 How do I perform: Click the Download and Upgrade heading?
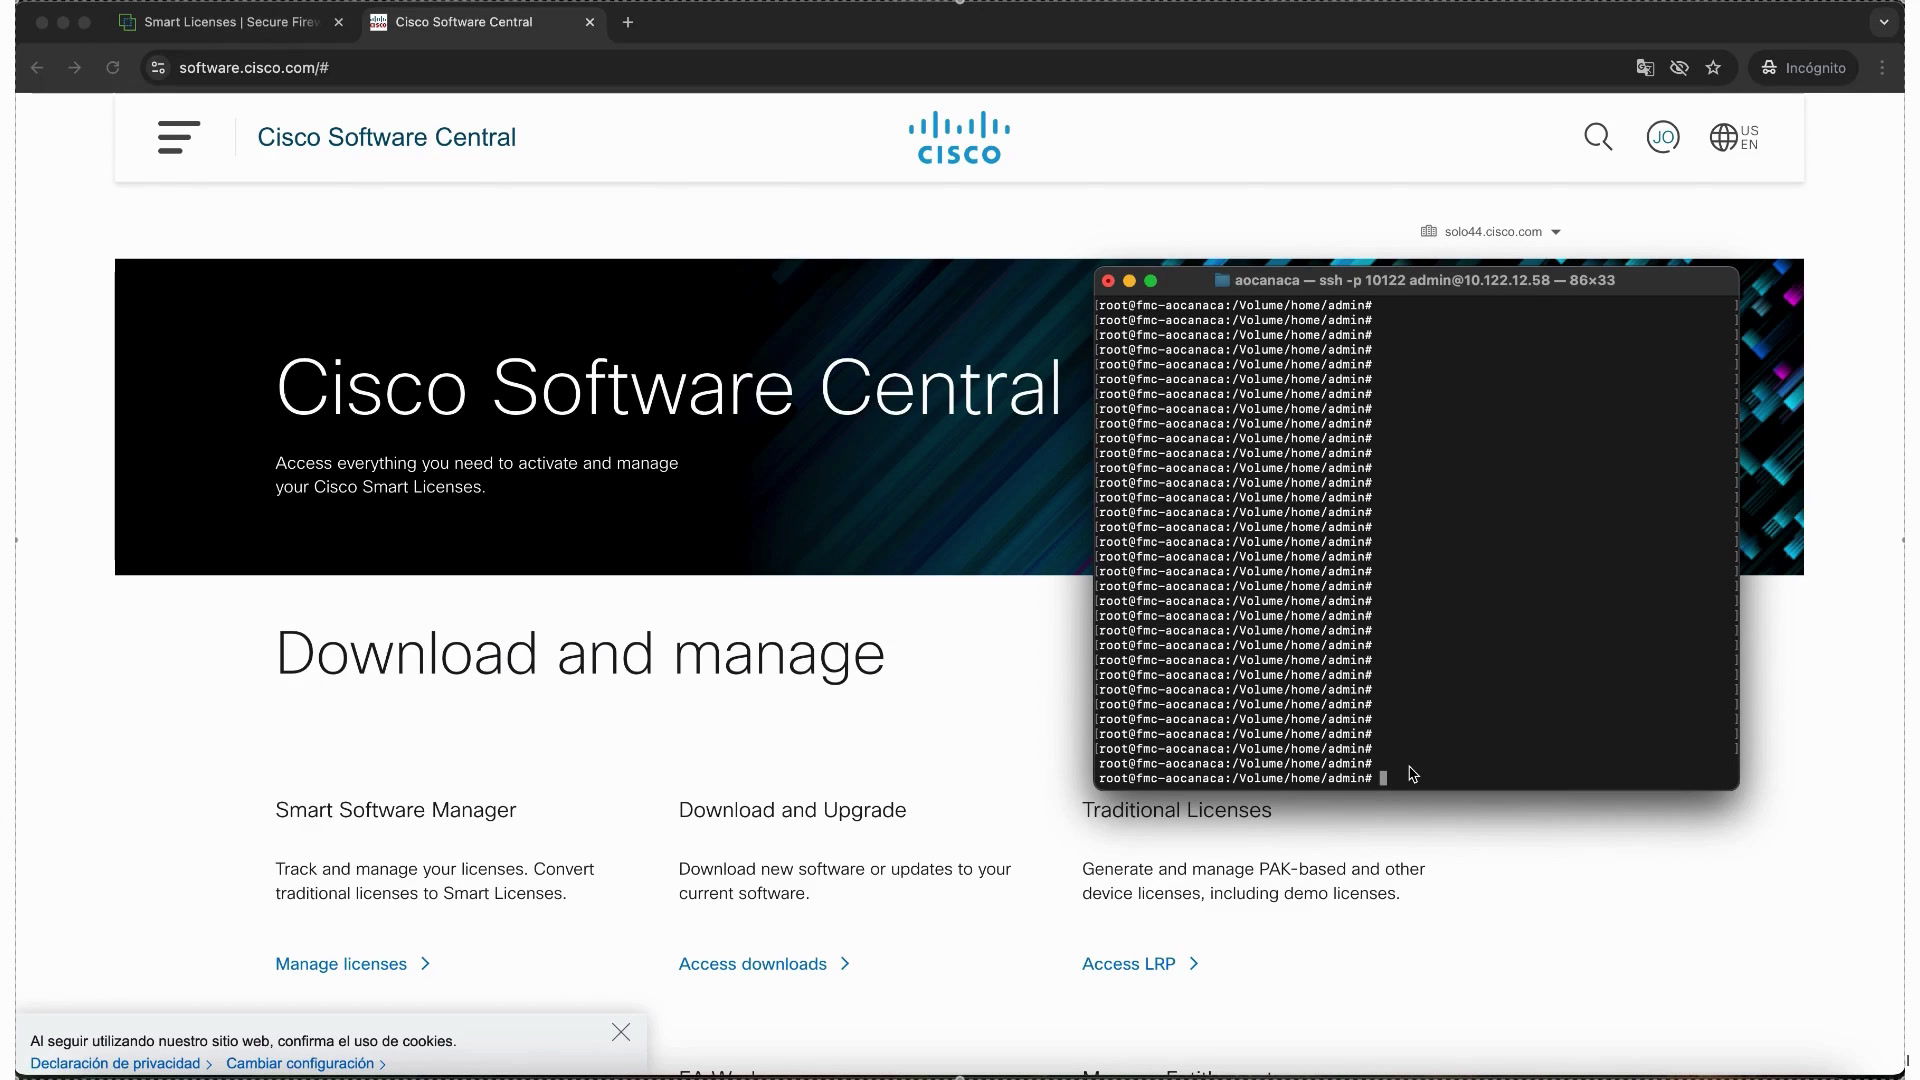point(793,810)
